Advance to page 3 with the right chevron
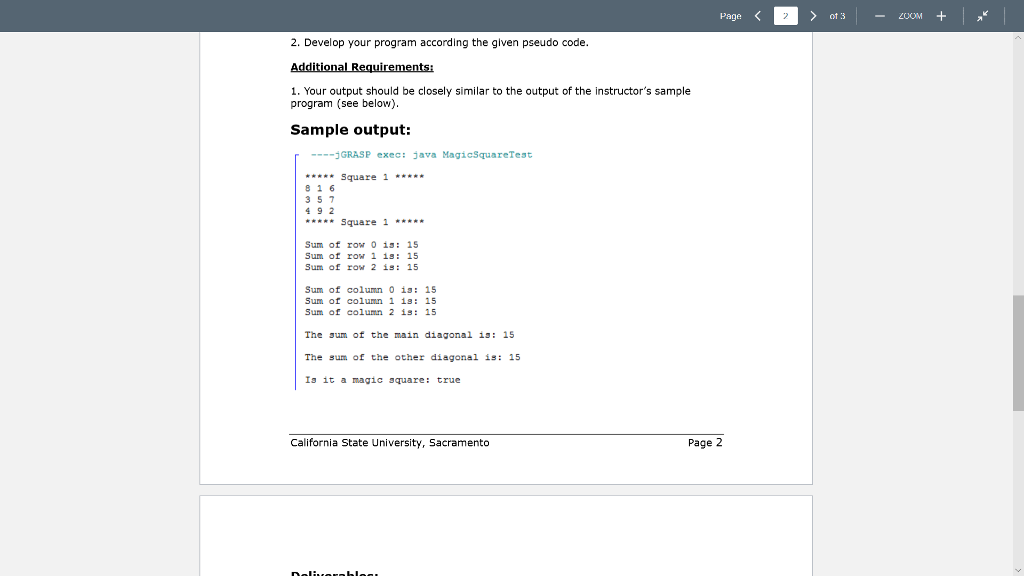 click(812, 16)
